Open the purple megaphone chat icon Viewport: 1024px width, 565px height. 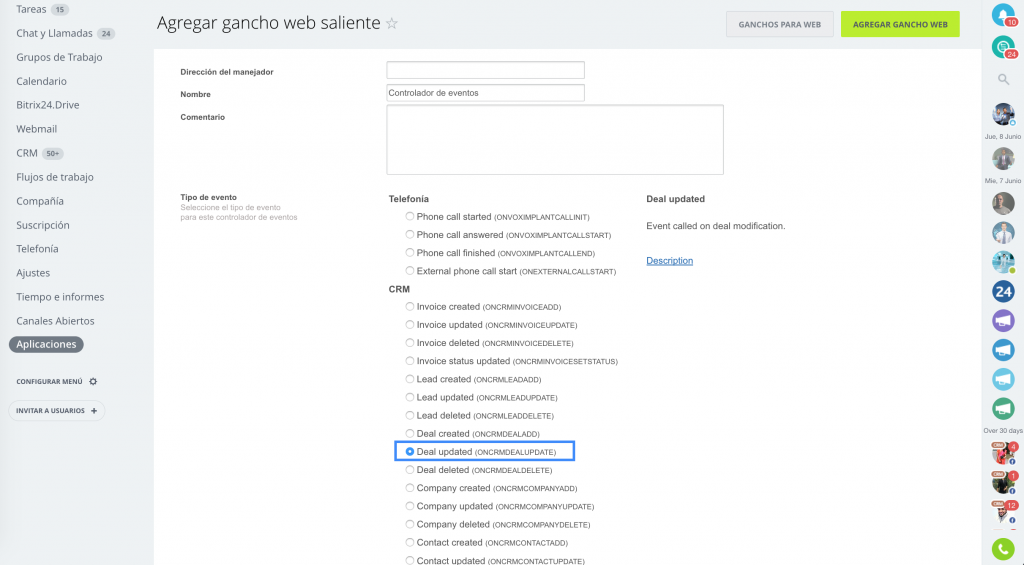[x=1003, y=321]
